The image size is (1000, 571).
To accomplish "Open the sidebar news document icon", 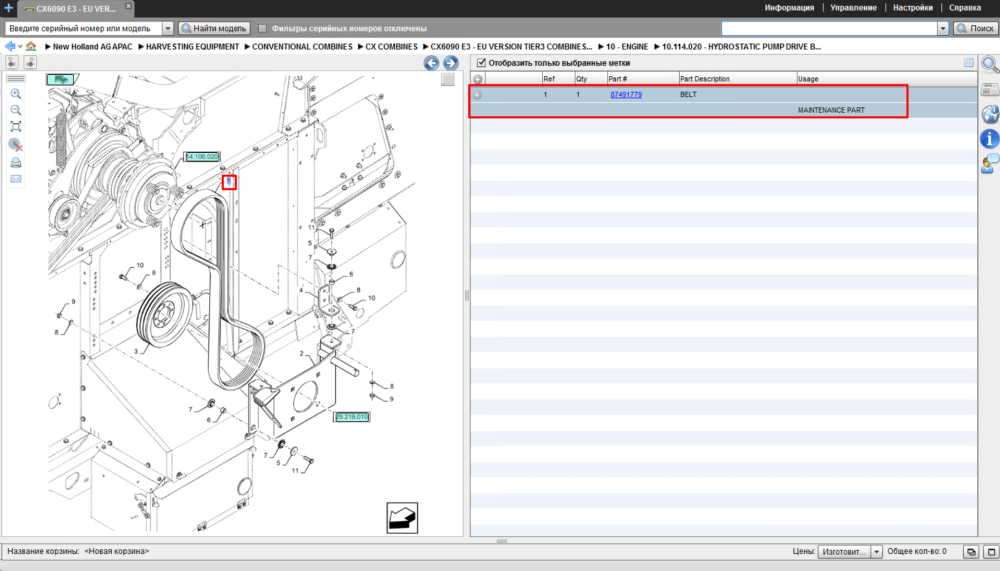I will (x=990, y=90).
